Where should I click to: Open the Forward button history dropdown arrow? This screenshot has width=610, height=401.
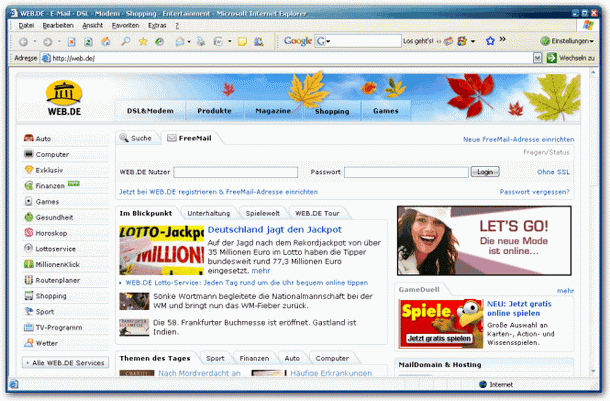(59, 41)
